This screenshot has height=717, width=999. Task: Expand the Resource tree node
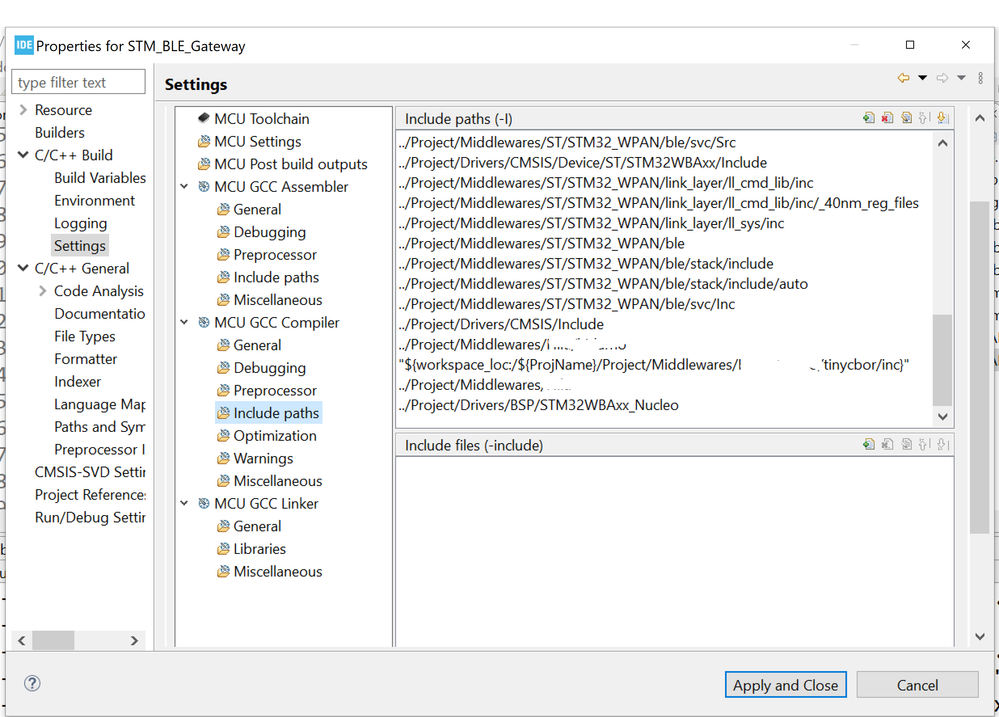(23, 110)
